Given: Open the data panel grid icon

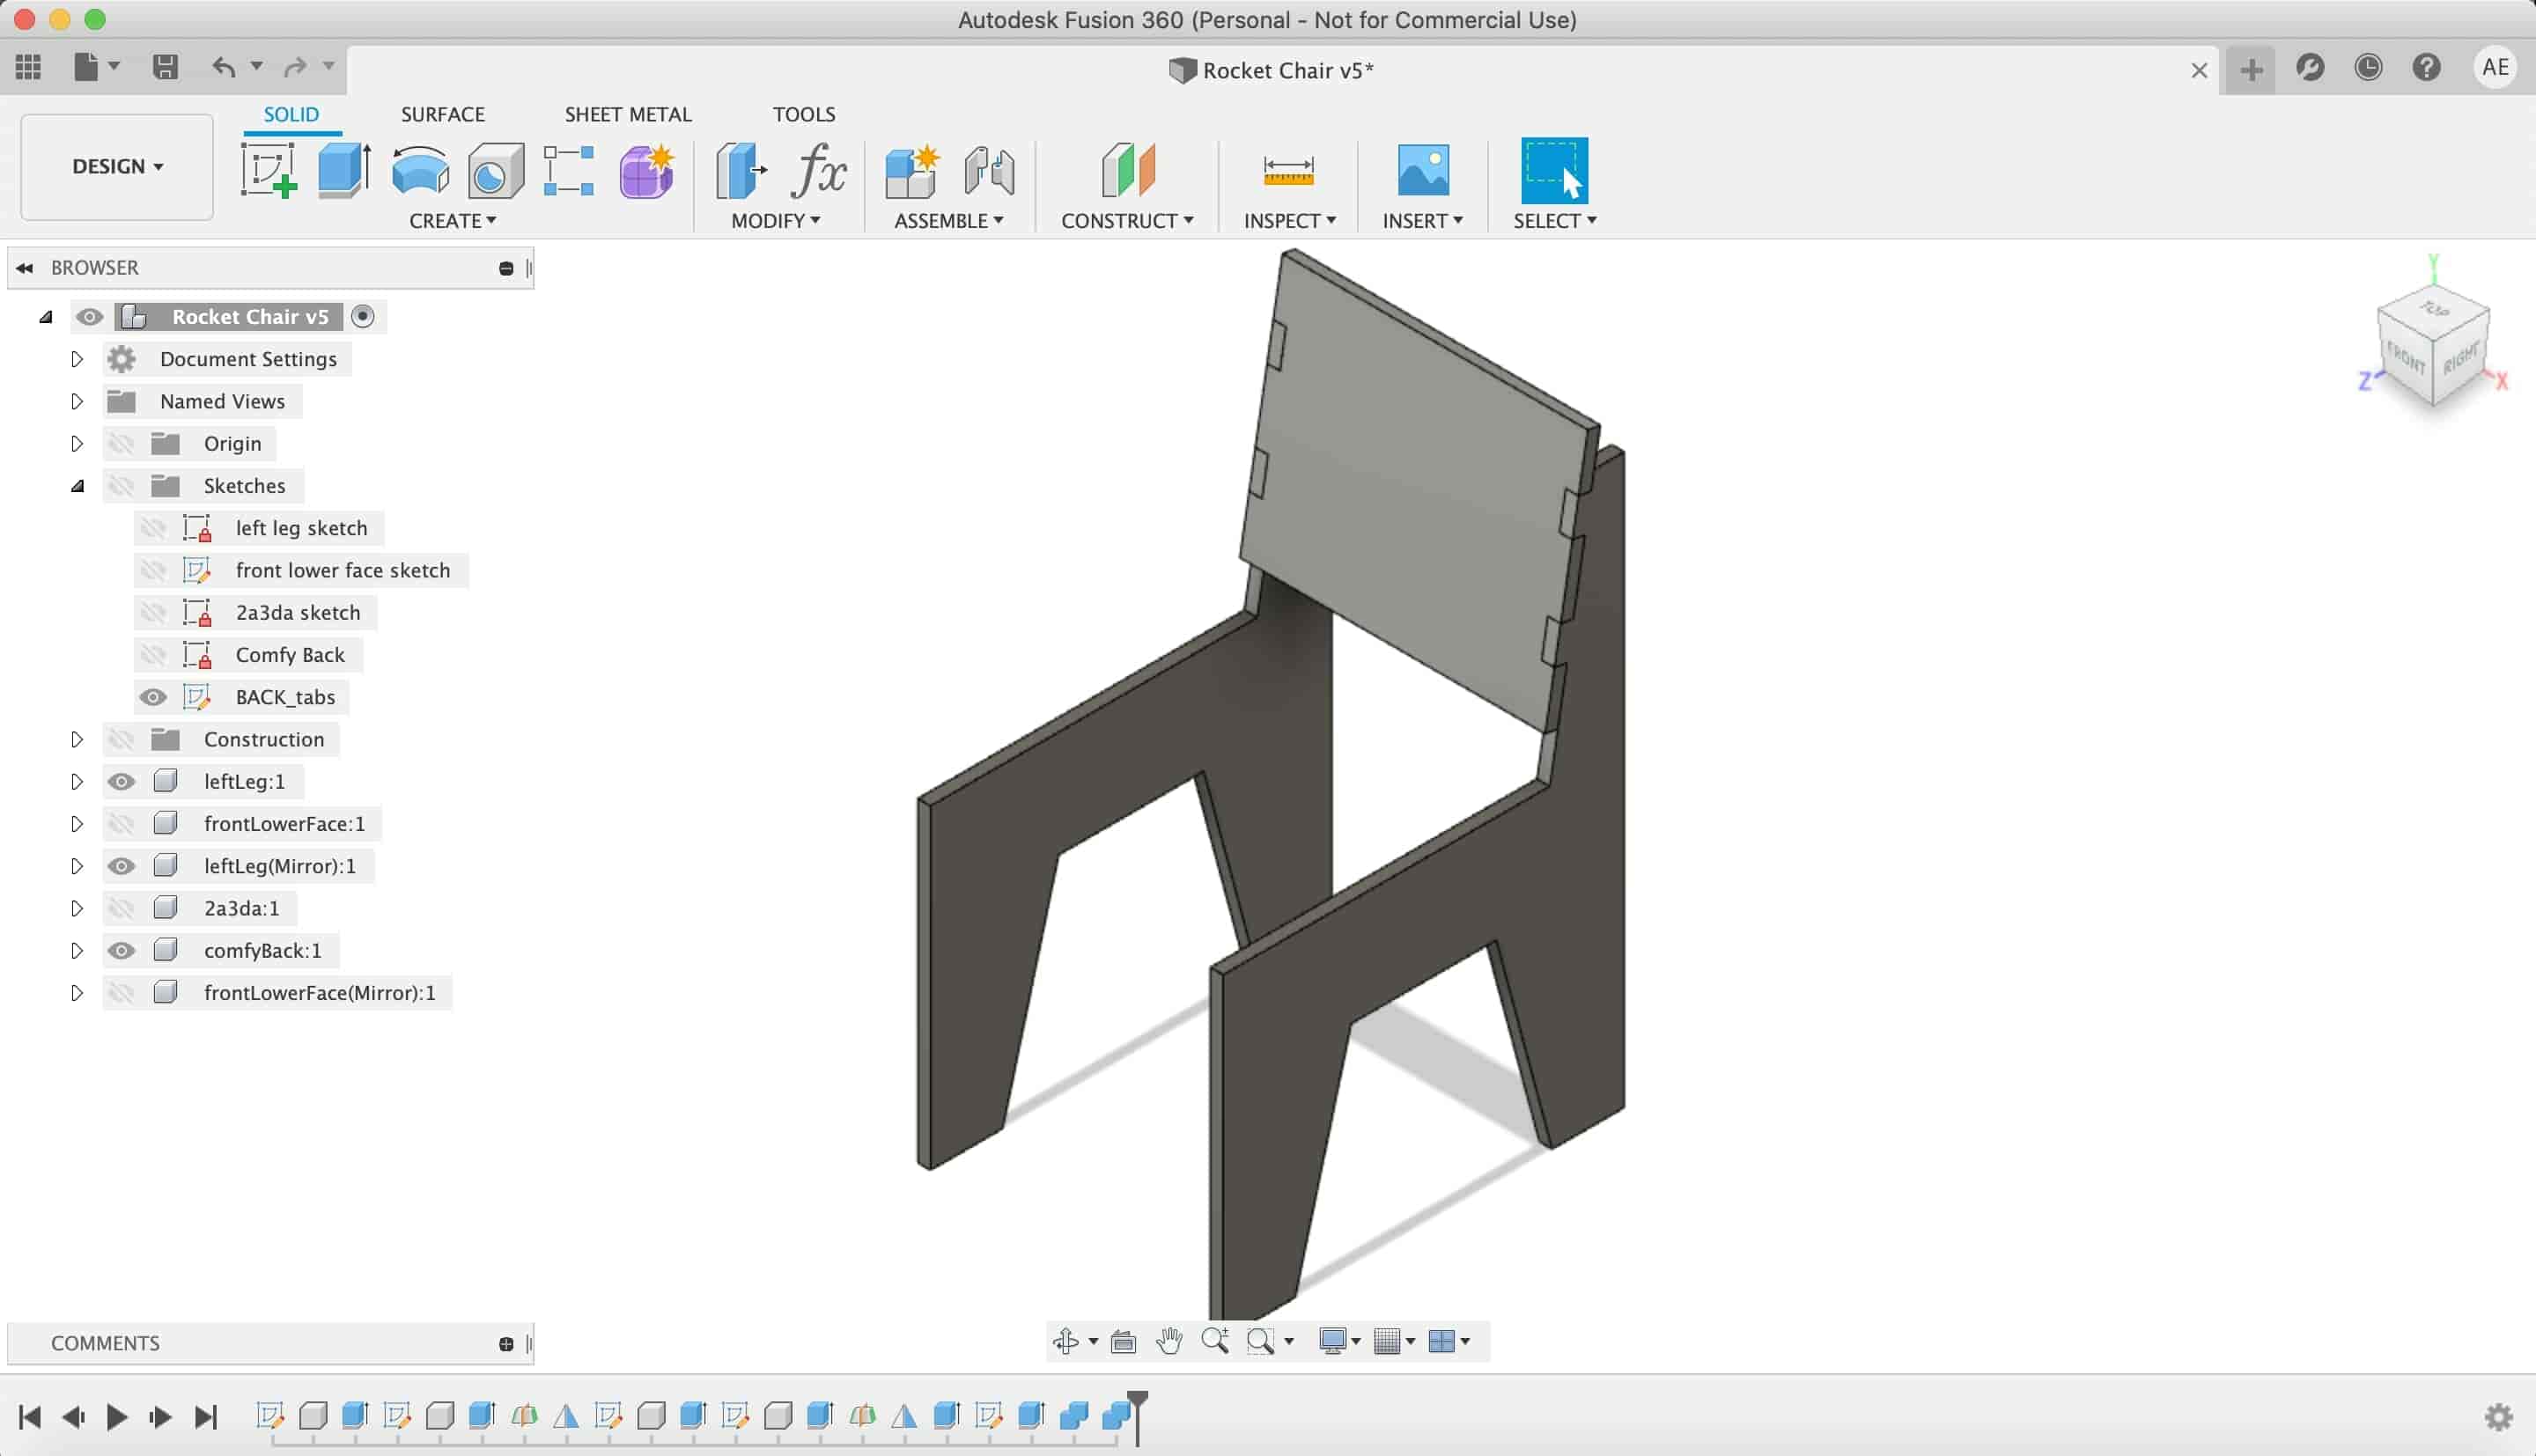Looking at the screenshot, I should (x=28, y=67).
